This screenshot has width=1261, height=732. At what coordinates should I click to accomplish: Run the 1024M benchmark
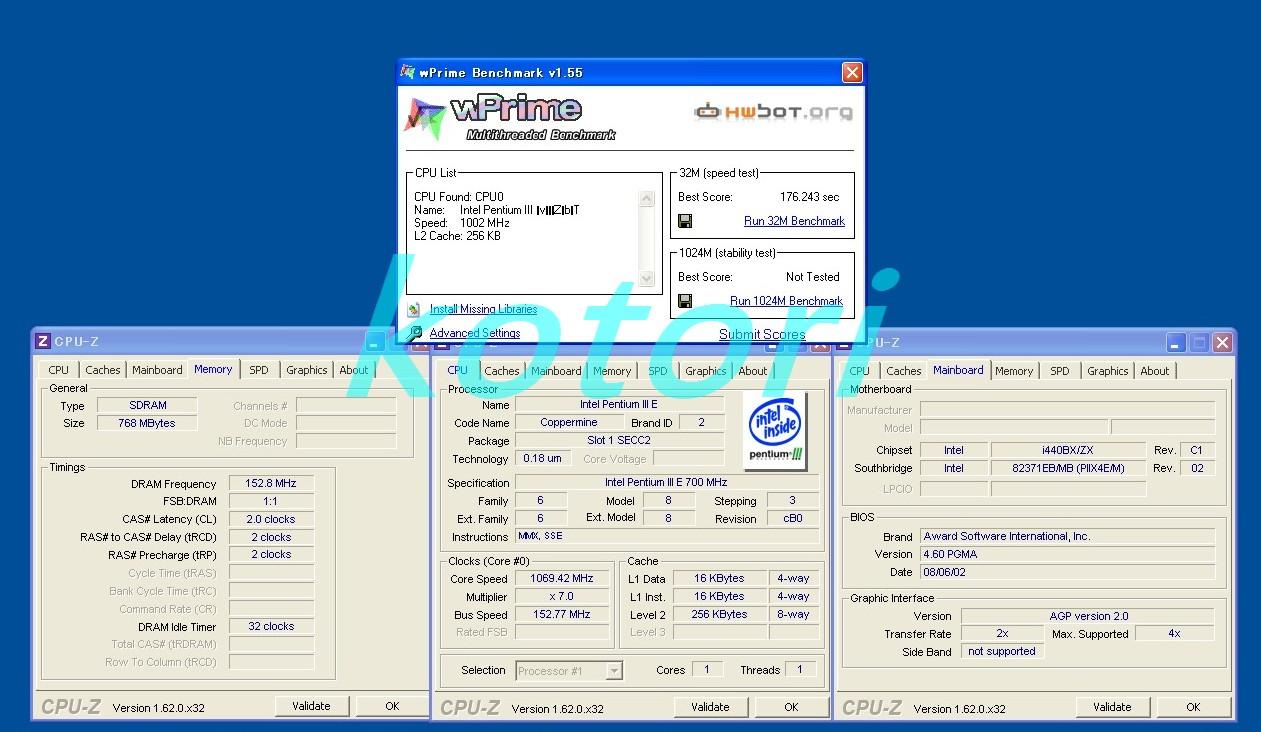point(786,301)
